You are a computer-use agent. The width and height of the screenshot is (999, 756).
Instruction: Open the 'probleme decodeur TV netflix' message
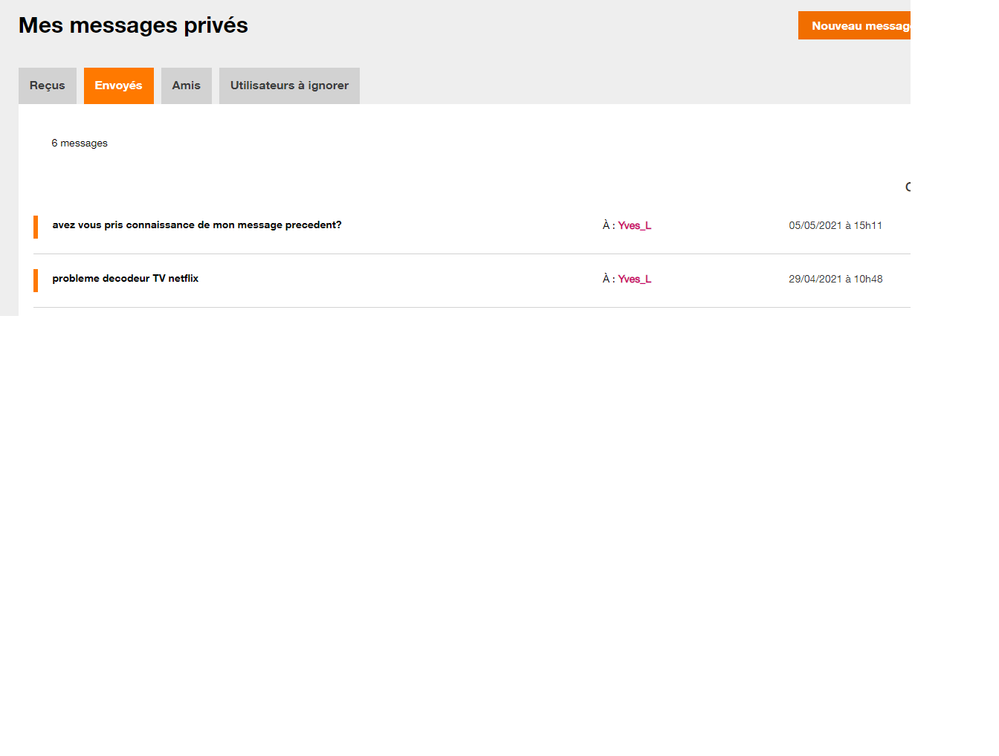125,279
